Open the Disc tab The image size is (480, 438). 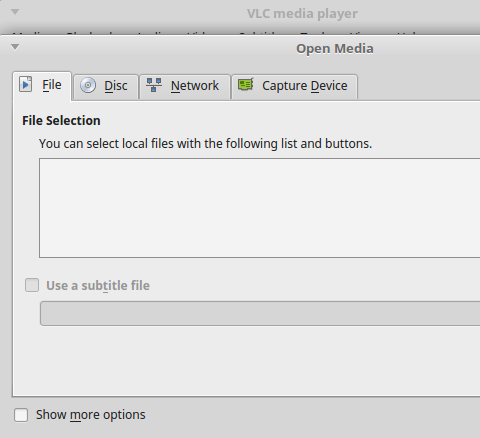106,87
